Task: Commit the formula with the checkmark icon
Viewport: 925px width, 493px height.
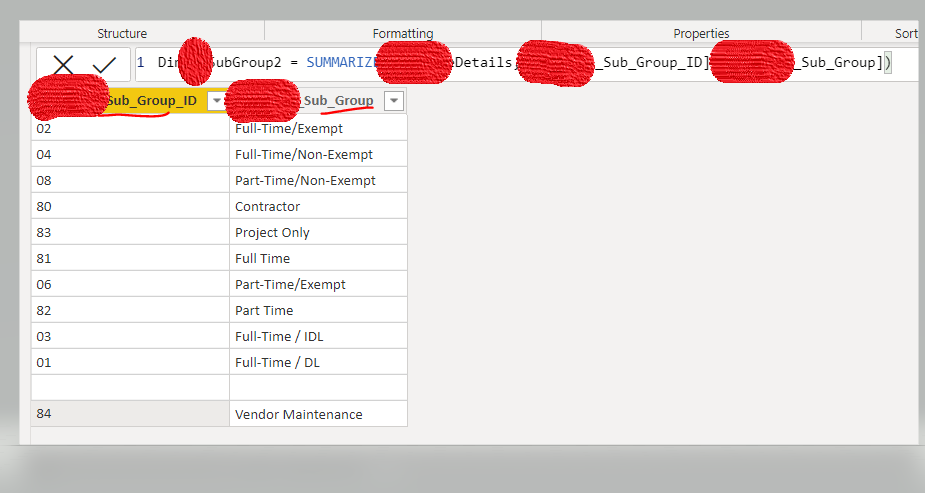Action: coord(104,64)
